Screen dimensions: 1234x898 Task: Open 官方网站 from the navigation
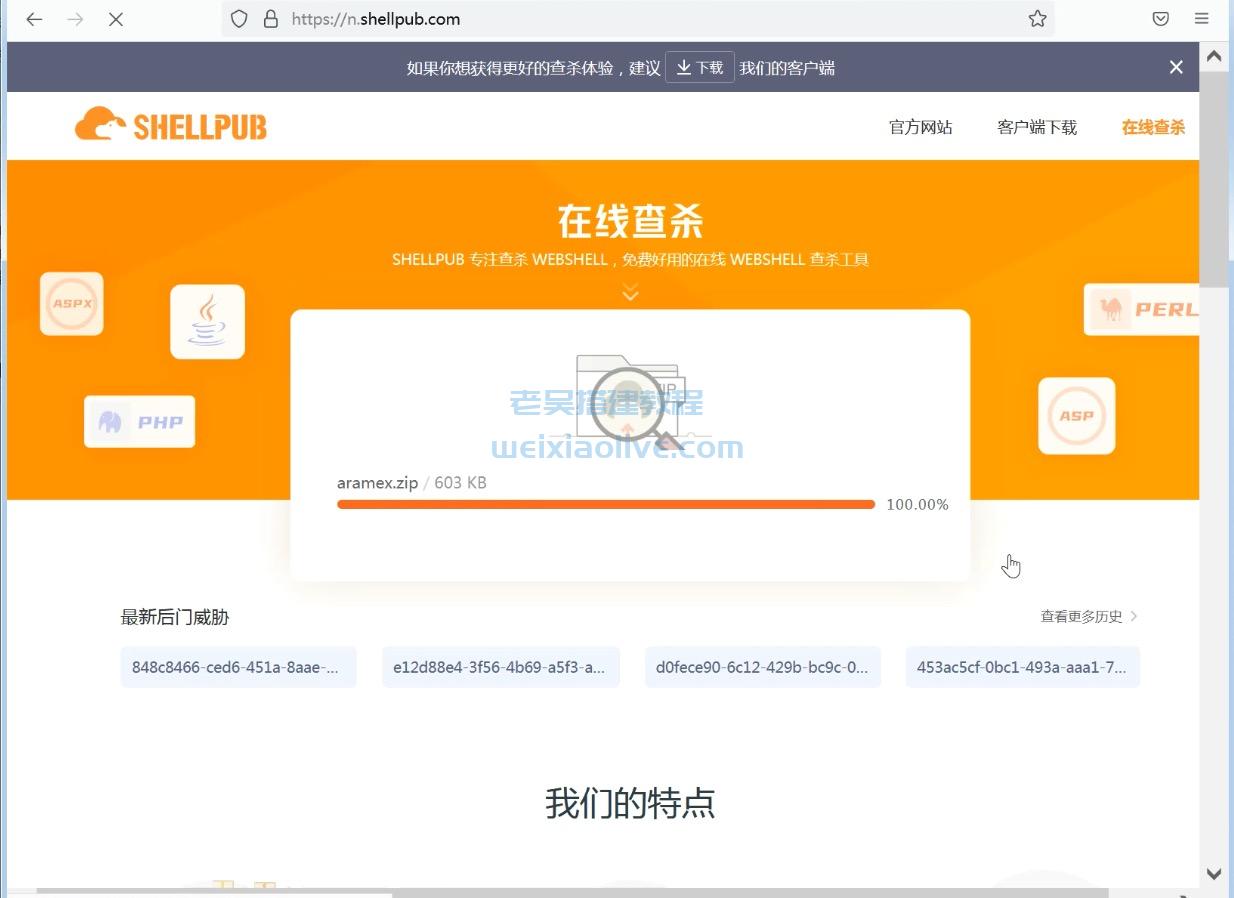coord(920,127)
